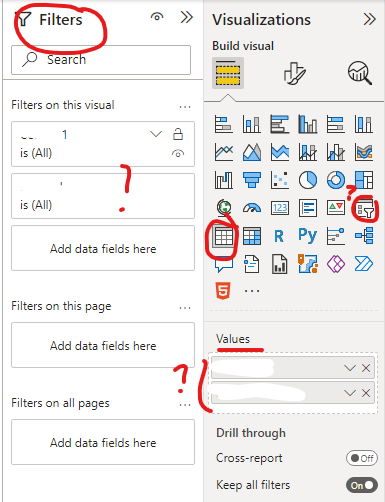Image resolution: width=385 pixels, height=502 pixels.
Task: Click Add data fields under this visual
Action: 103,248
